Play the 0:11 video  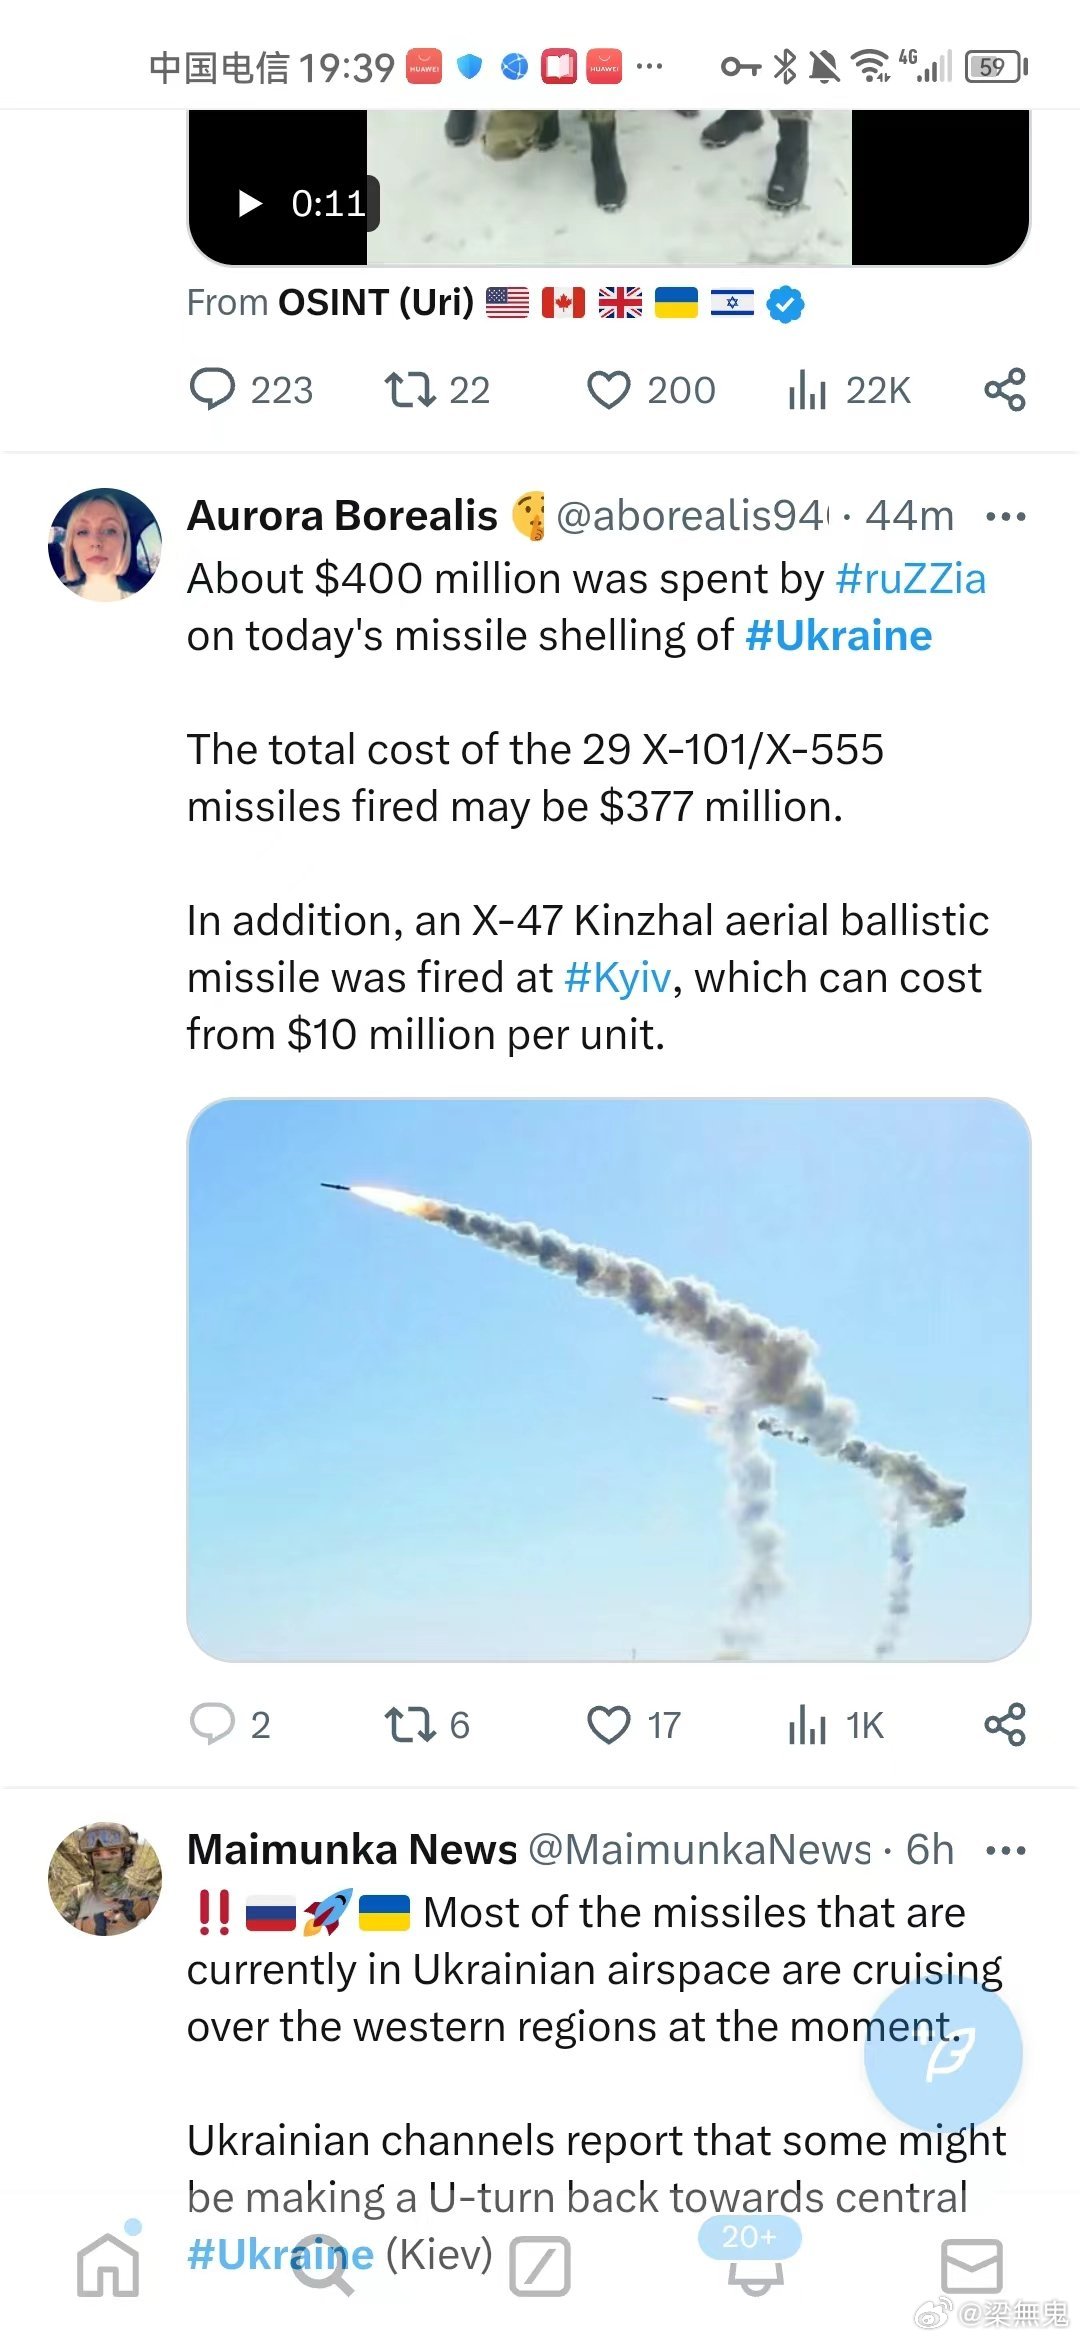click(251, 204)
